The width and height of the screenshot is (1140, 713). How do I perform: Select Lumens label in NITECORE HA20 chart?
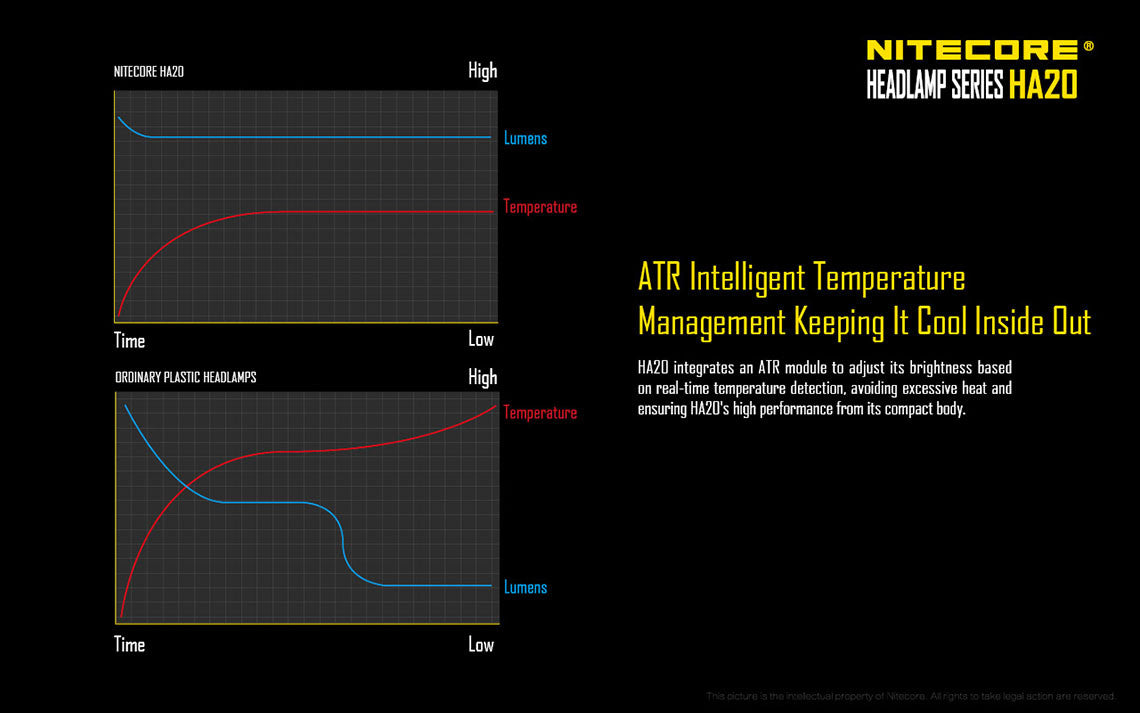(x=525, y=138)
